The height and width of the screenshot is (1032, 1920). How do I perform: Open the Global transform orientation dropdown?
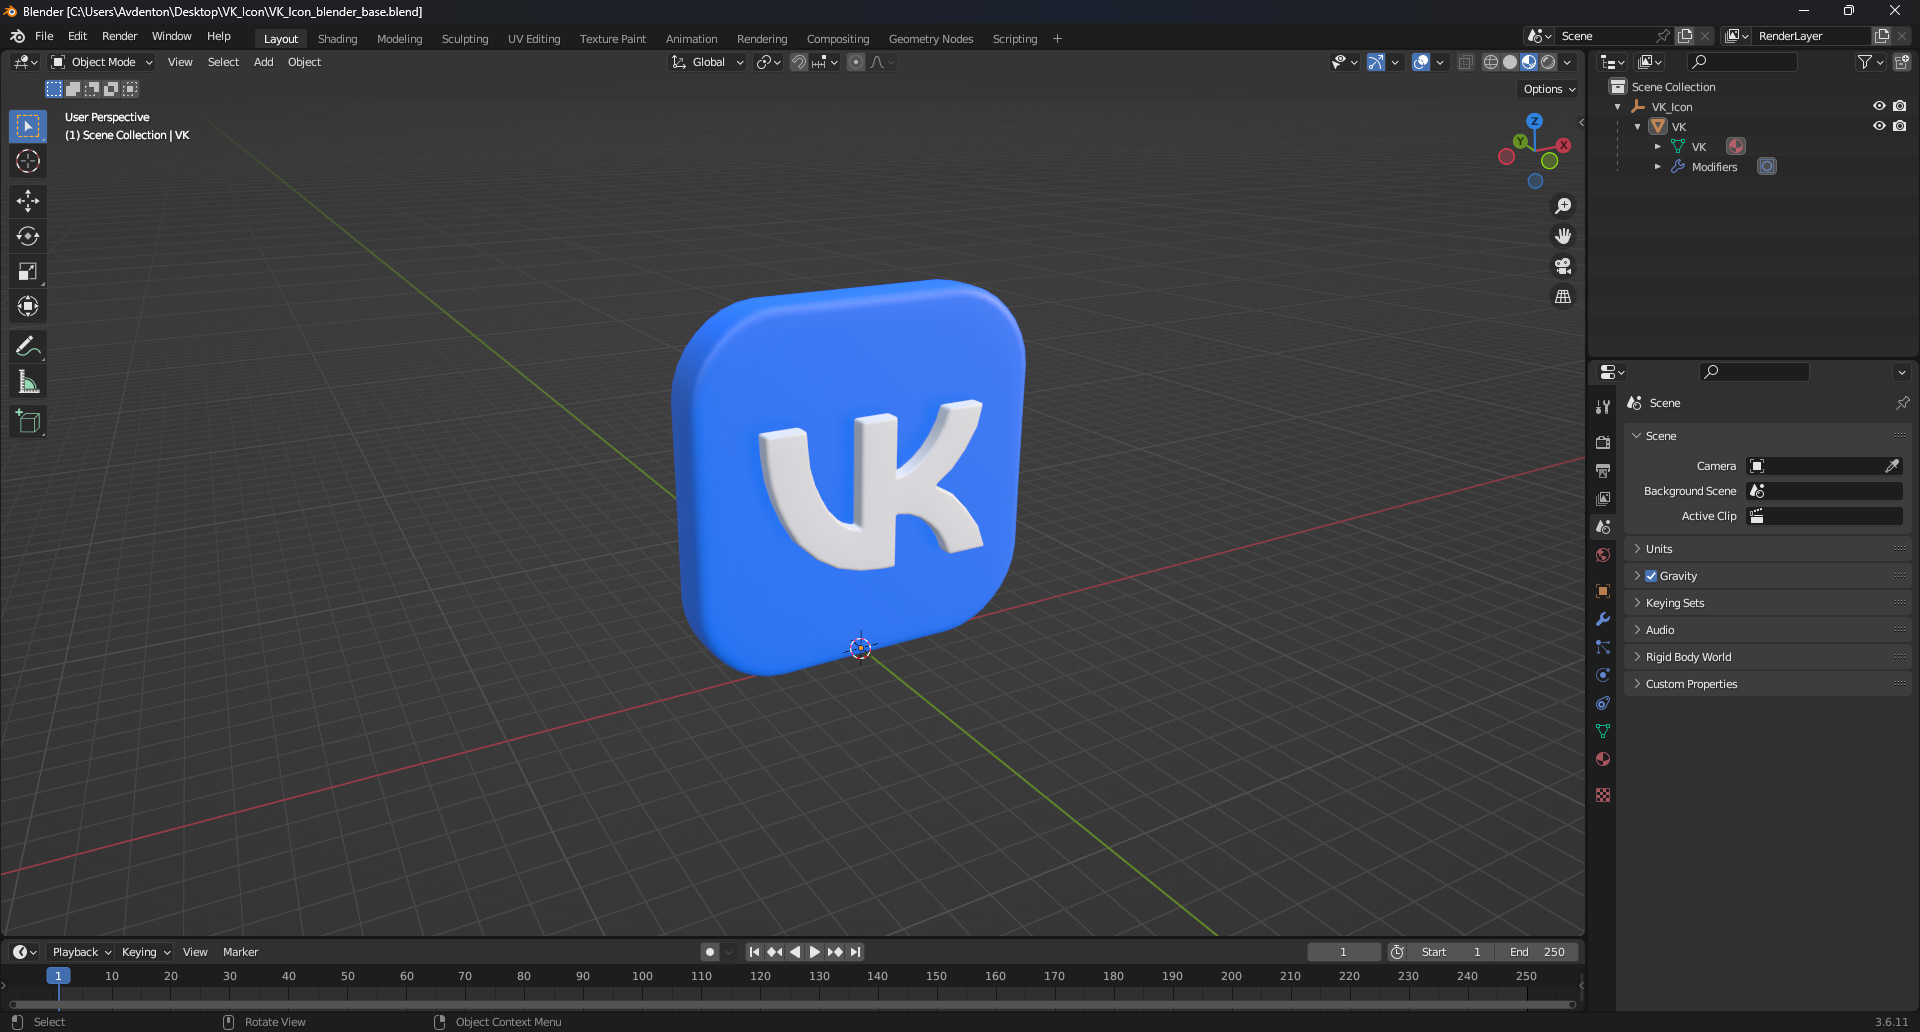click(708, 62)
